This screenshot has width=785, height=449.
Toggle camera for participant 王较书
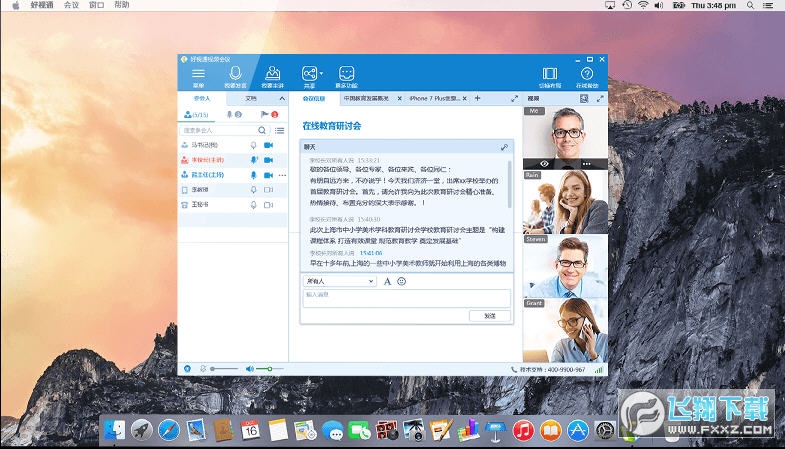click(x=268, y=204)
